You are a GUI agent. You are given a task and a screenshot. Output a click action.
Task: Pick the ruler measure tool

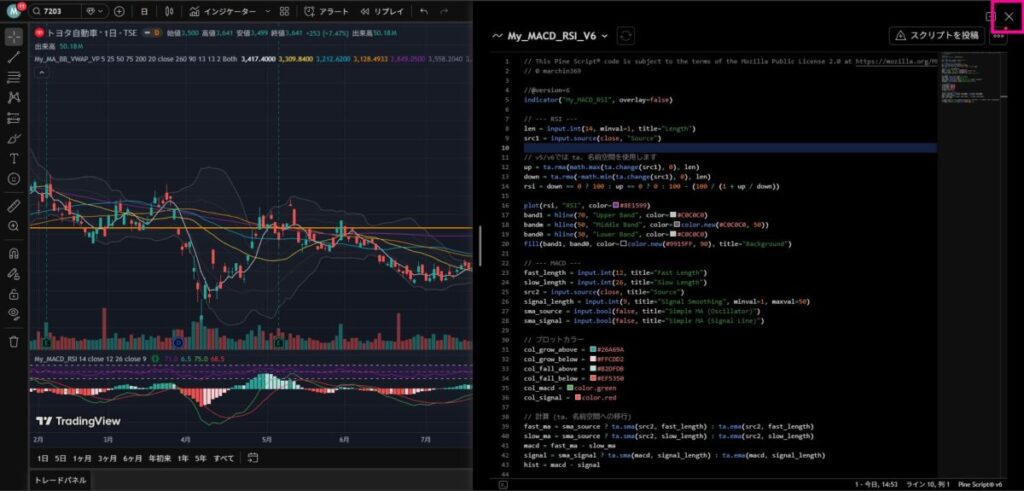click(x=14, y=205)
